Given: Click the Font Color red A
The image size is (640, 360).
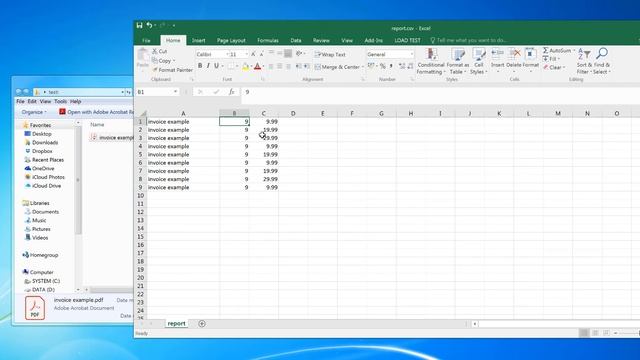Looking at the screenshot, I should pos(258,66).
